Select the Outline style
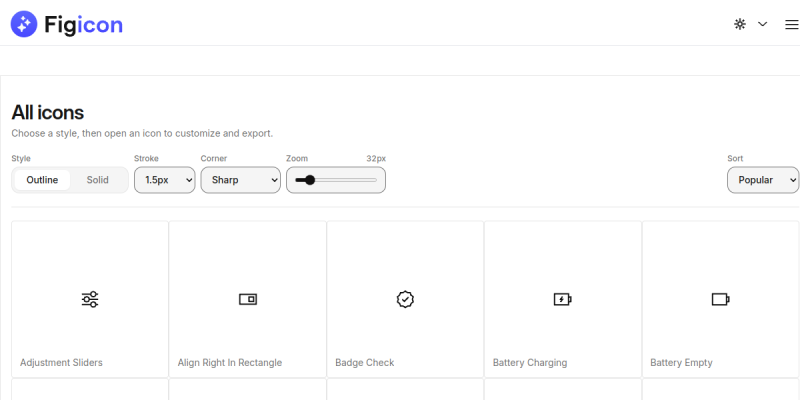 tap(42, 180)
